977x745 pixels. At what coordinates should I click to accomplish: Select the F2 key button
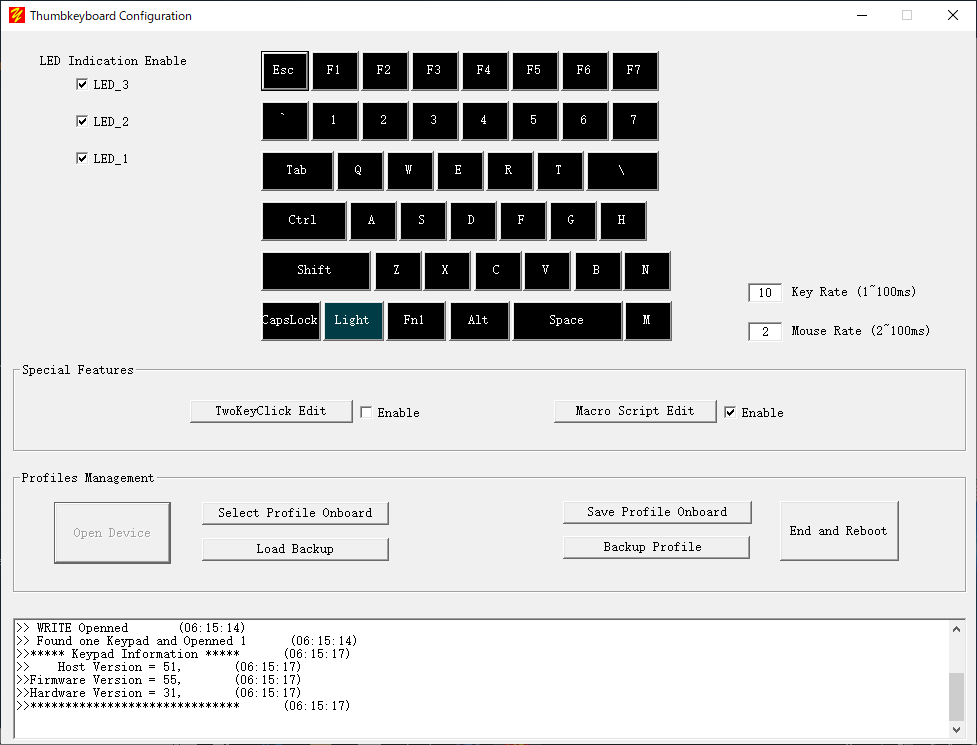click(x=384, y=71)
